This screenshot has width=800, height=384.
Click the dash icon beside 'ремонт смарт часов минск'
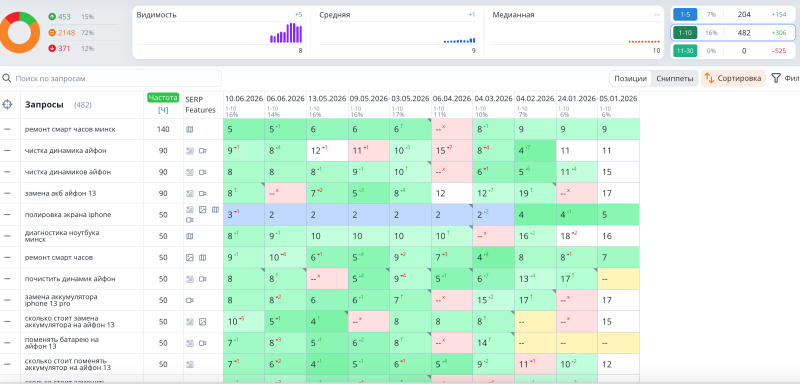pos(7,130)
